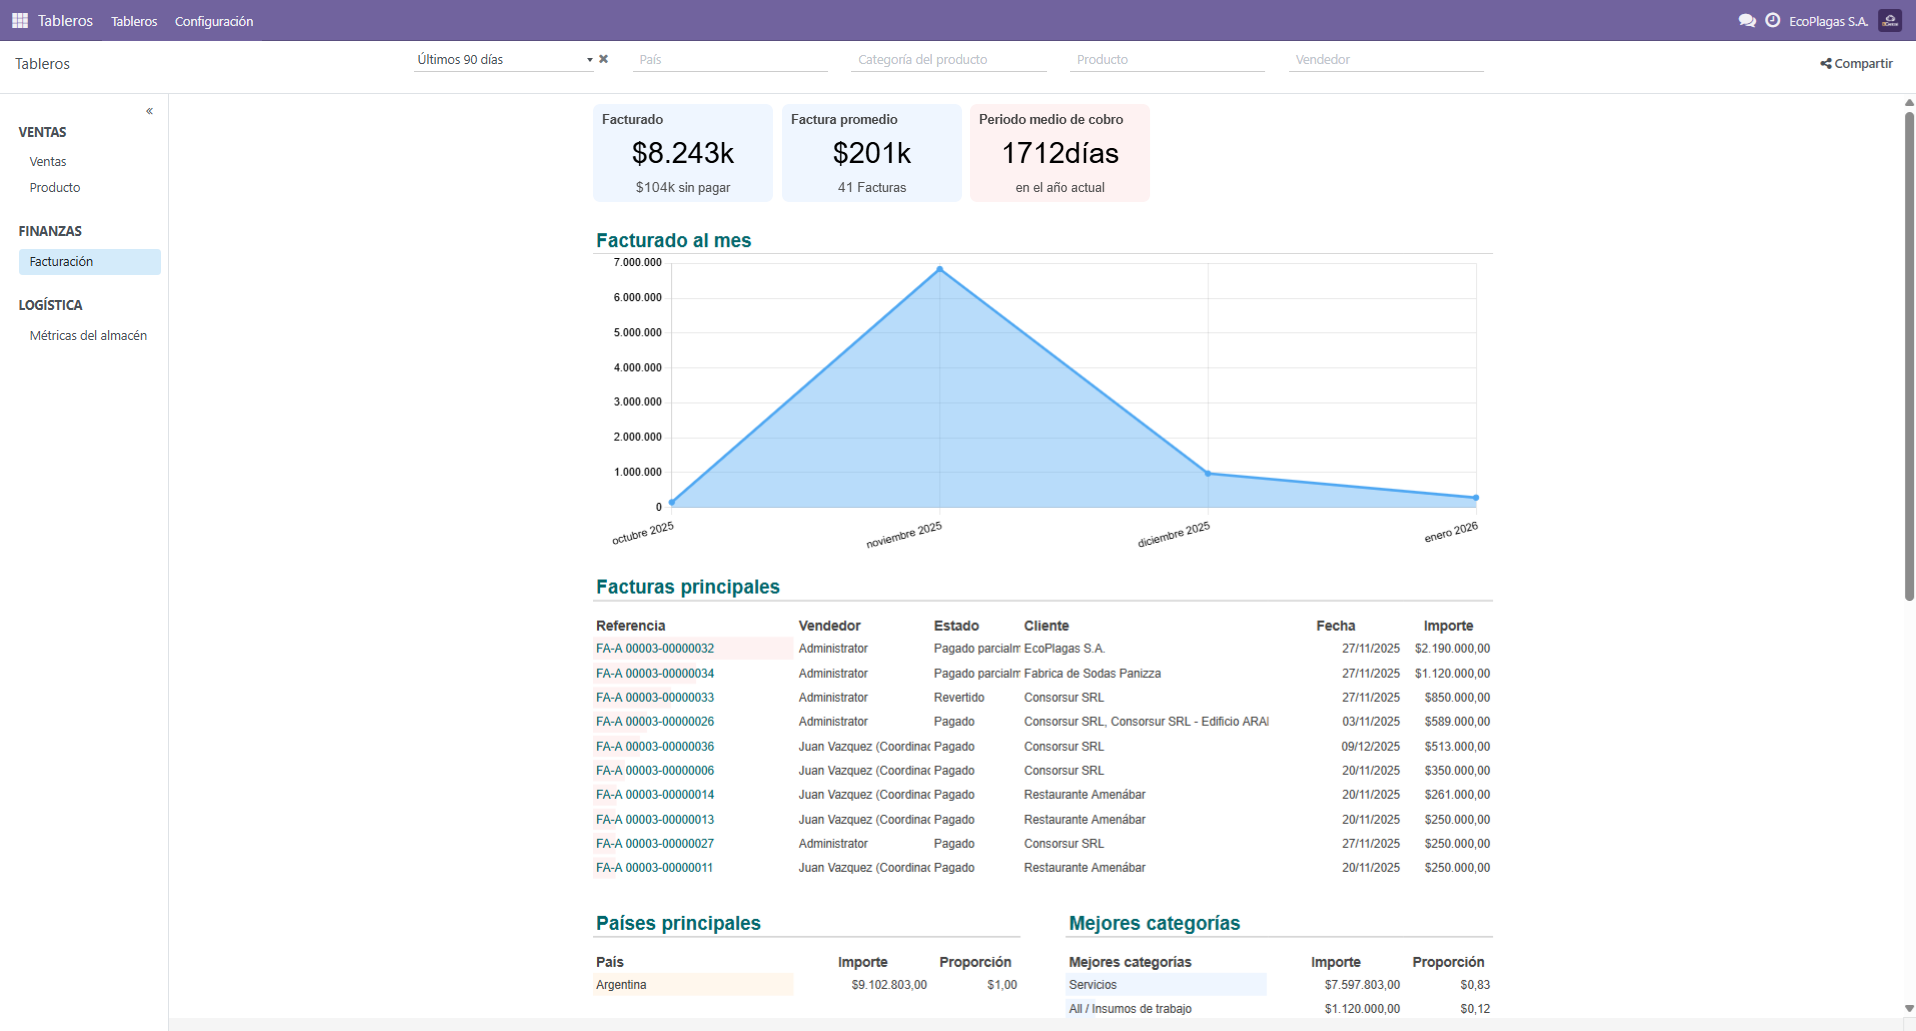
Task: Open the chat conversations icon
Action: pyautogui.click(x=1747, y=20)
